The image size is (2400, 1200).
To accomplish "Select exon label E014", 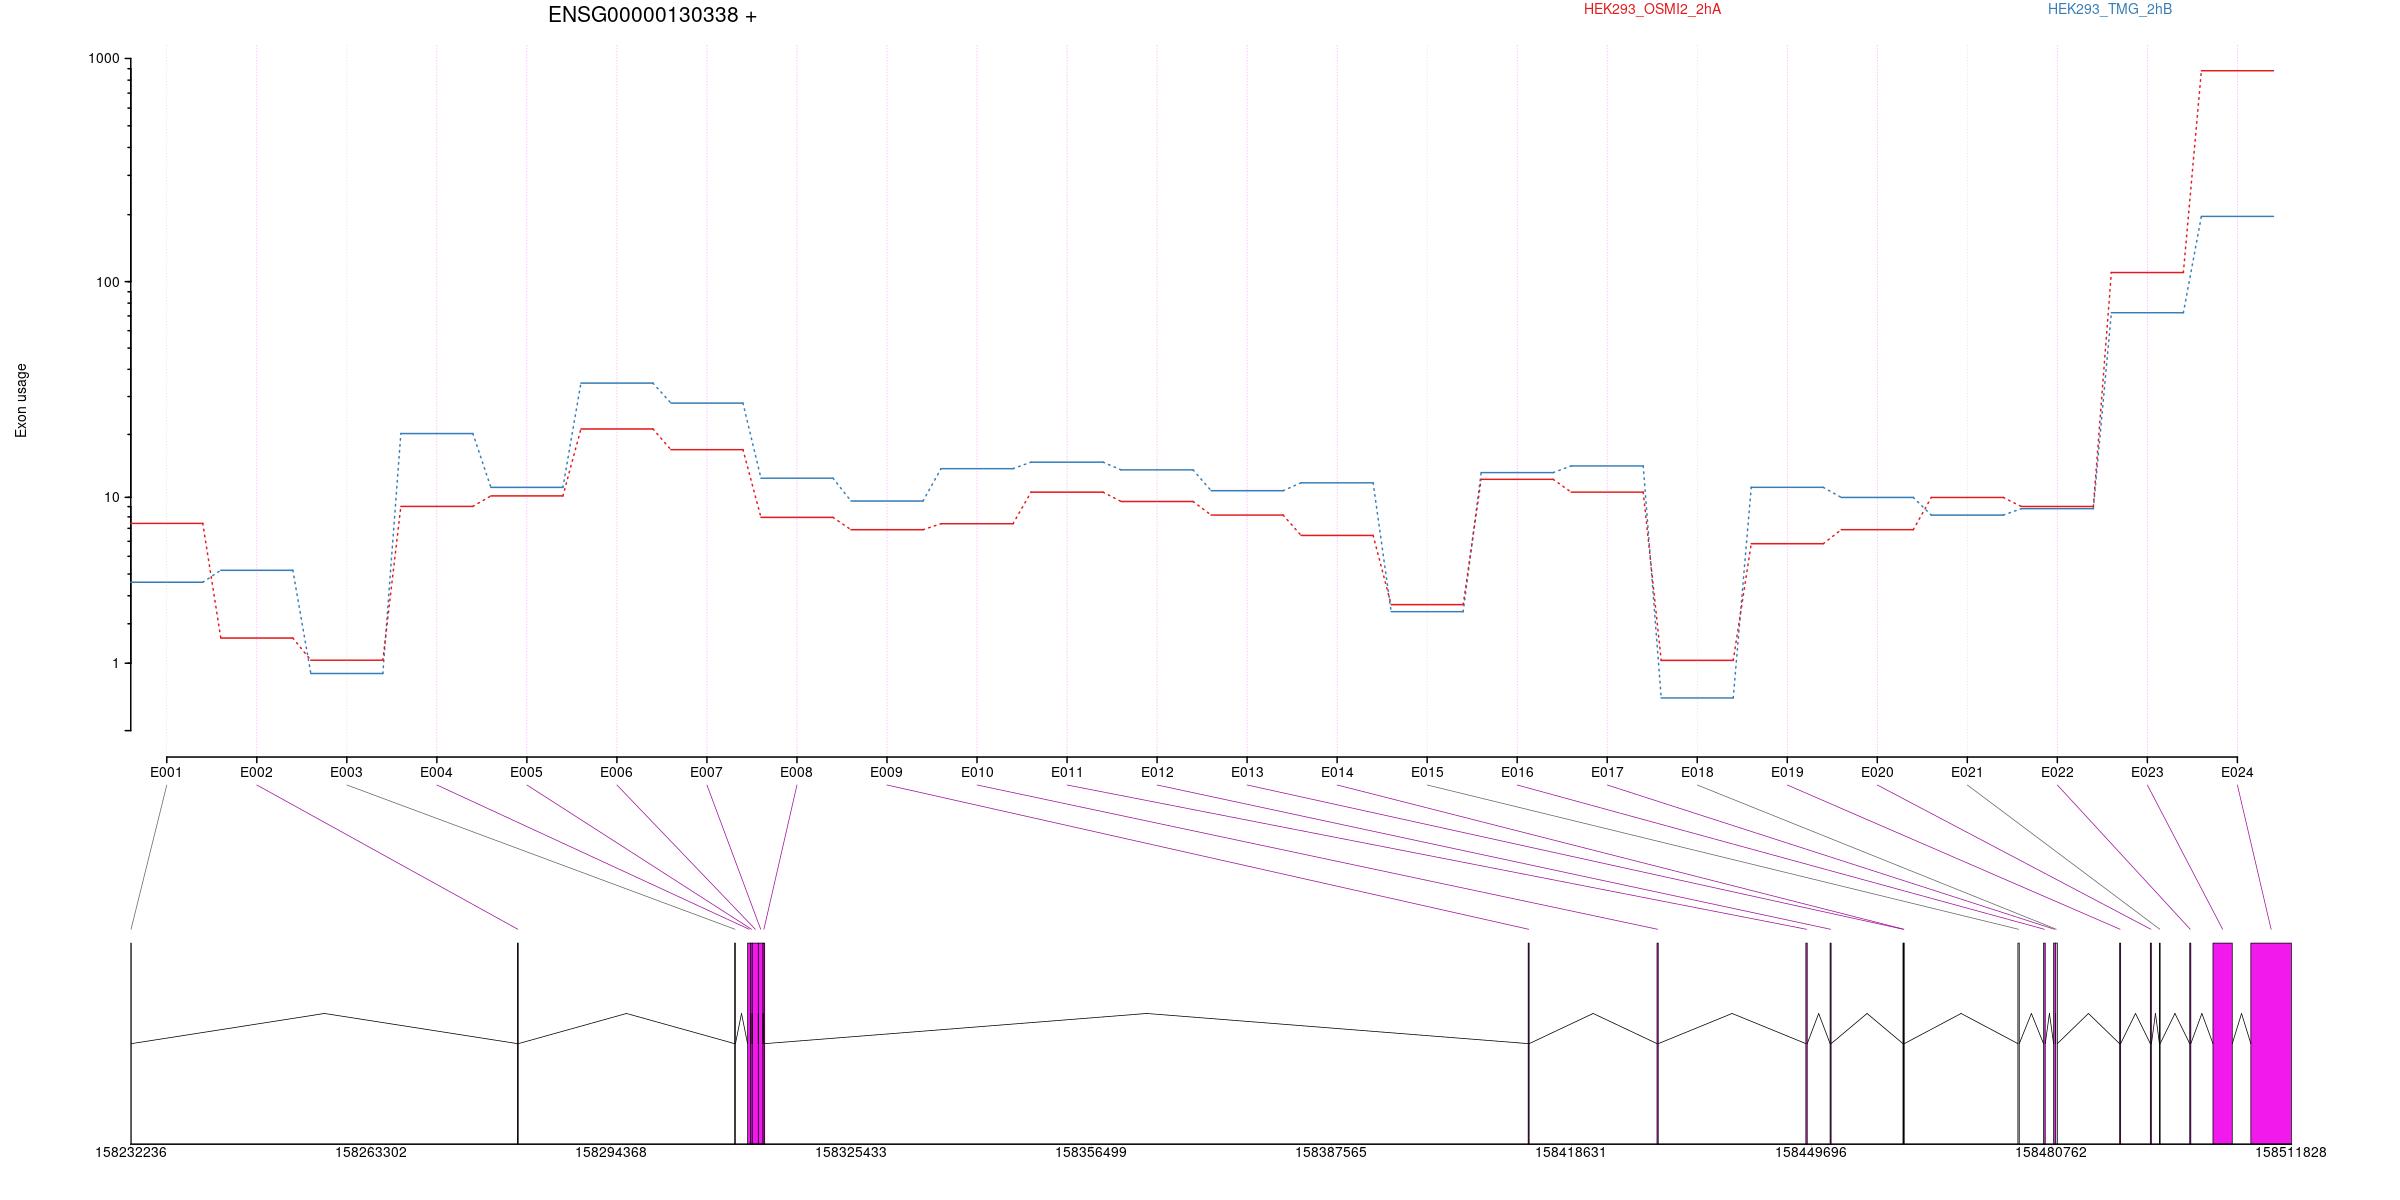I will [1337, 772].
